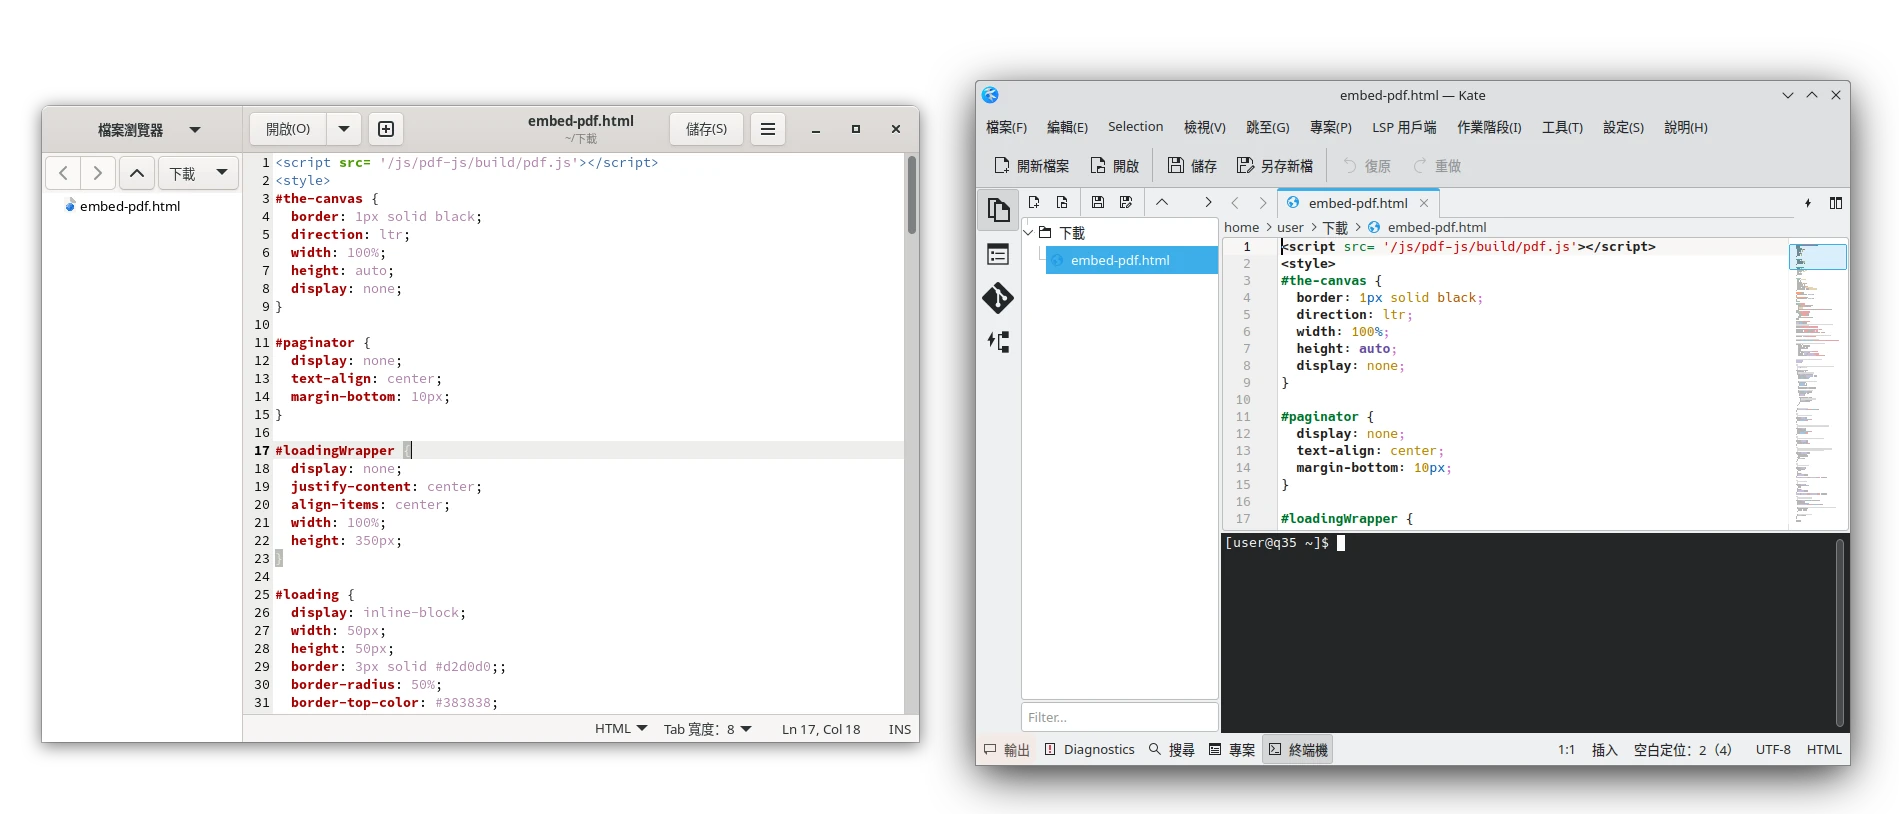The height and width of the screenshot is (814, 1899).
Task: Click Kate toolbar Undo (復原) button
Action: (1367, 166)
